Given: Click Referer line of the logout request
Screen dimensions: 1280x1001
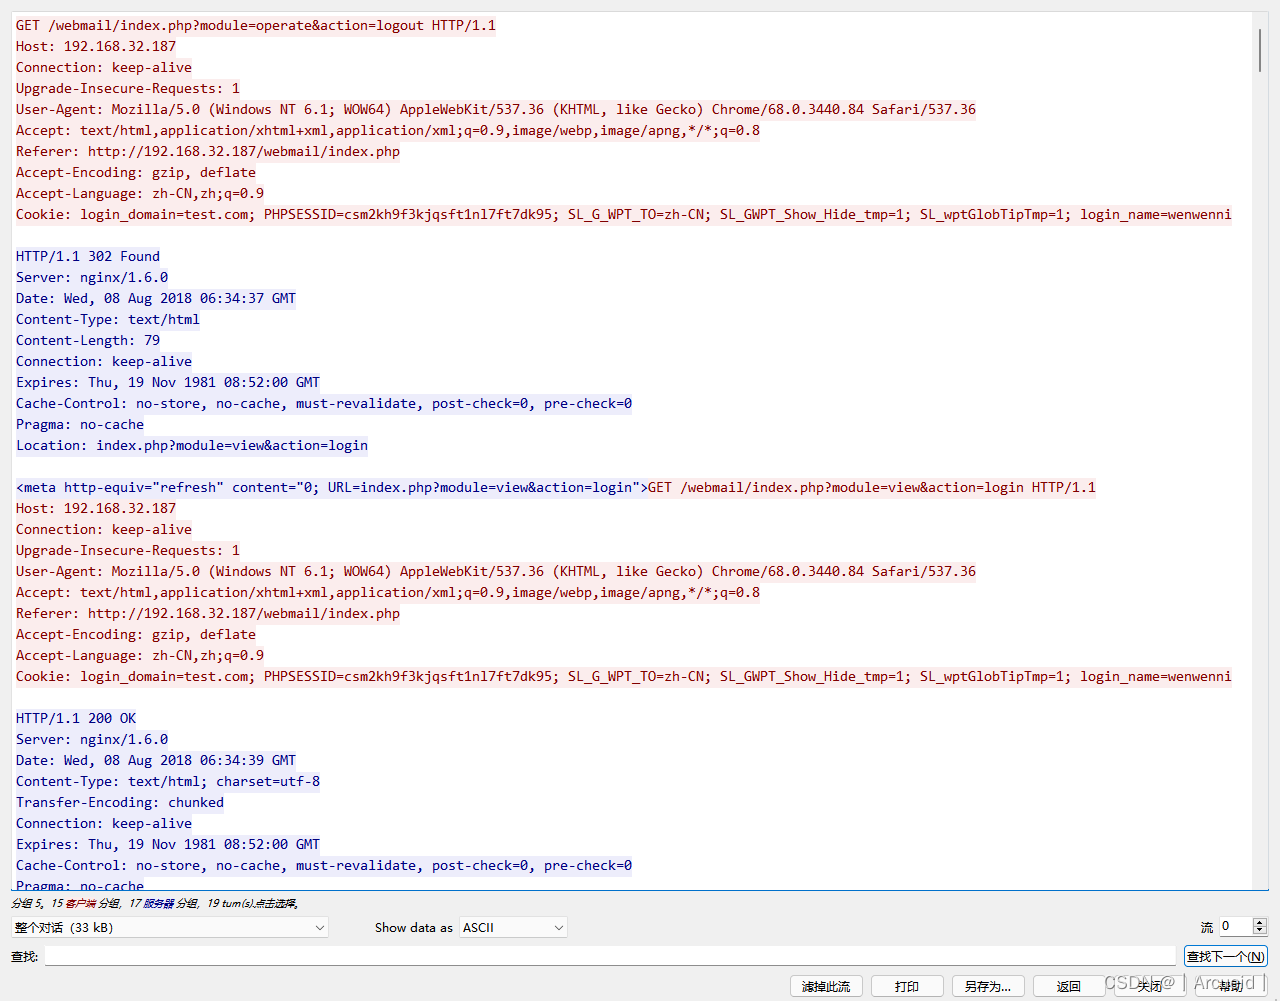Looking at the screenshot, I should 208,151.
